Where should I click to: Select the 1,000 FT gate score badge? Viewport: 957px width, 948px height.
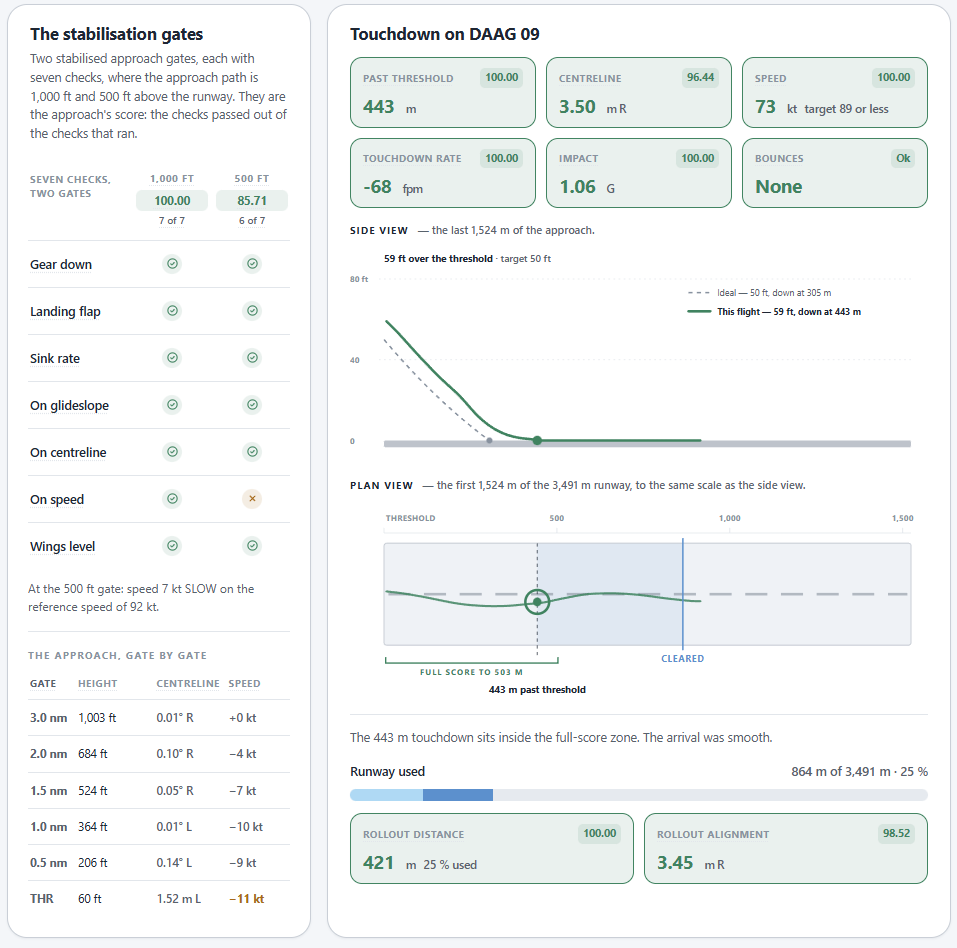click(x=172, y=200)
